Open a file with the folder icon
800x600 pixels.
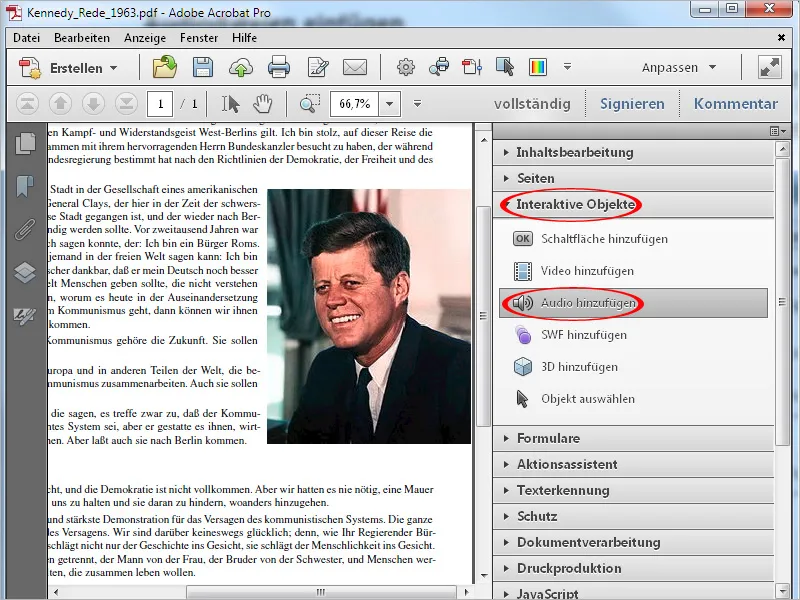[165, 67]
